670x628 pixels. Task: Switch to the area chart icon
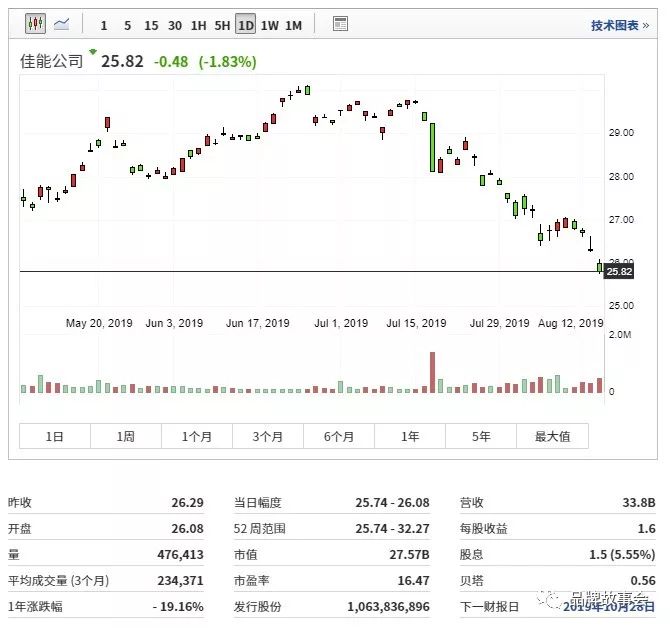(x=62, y=24)
